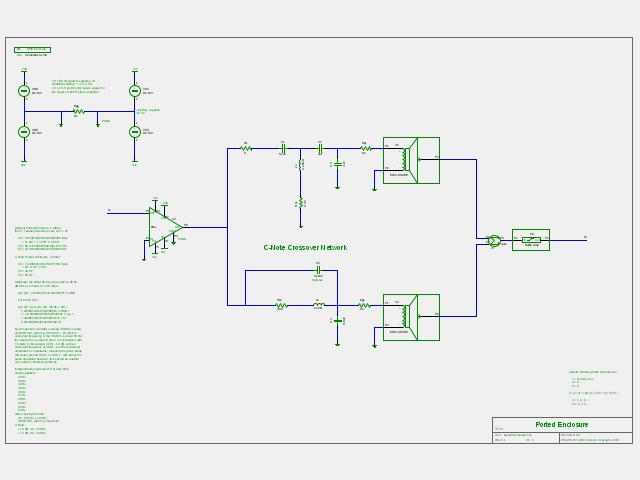Image resolution: width=640 pixels, height=480 pixels.
Task: Click the lower-left voltage source in supply section
Action: [24, 131]
